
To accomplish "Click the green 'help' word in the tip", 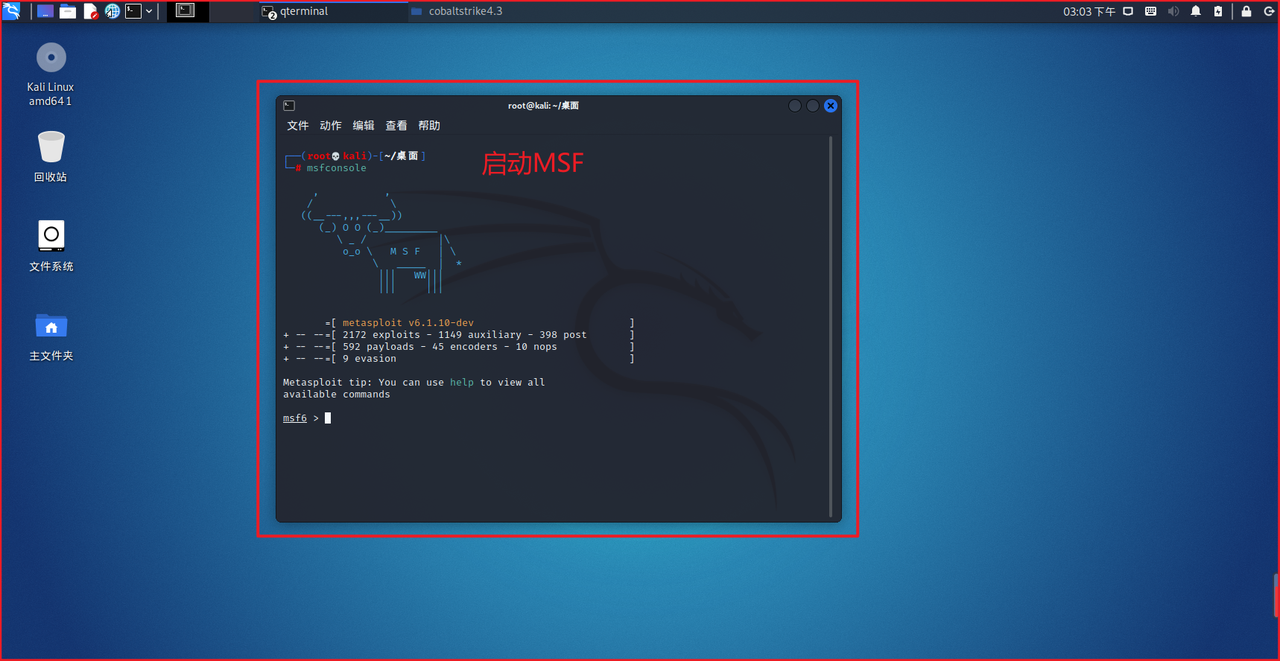I will (462, 382).
